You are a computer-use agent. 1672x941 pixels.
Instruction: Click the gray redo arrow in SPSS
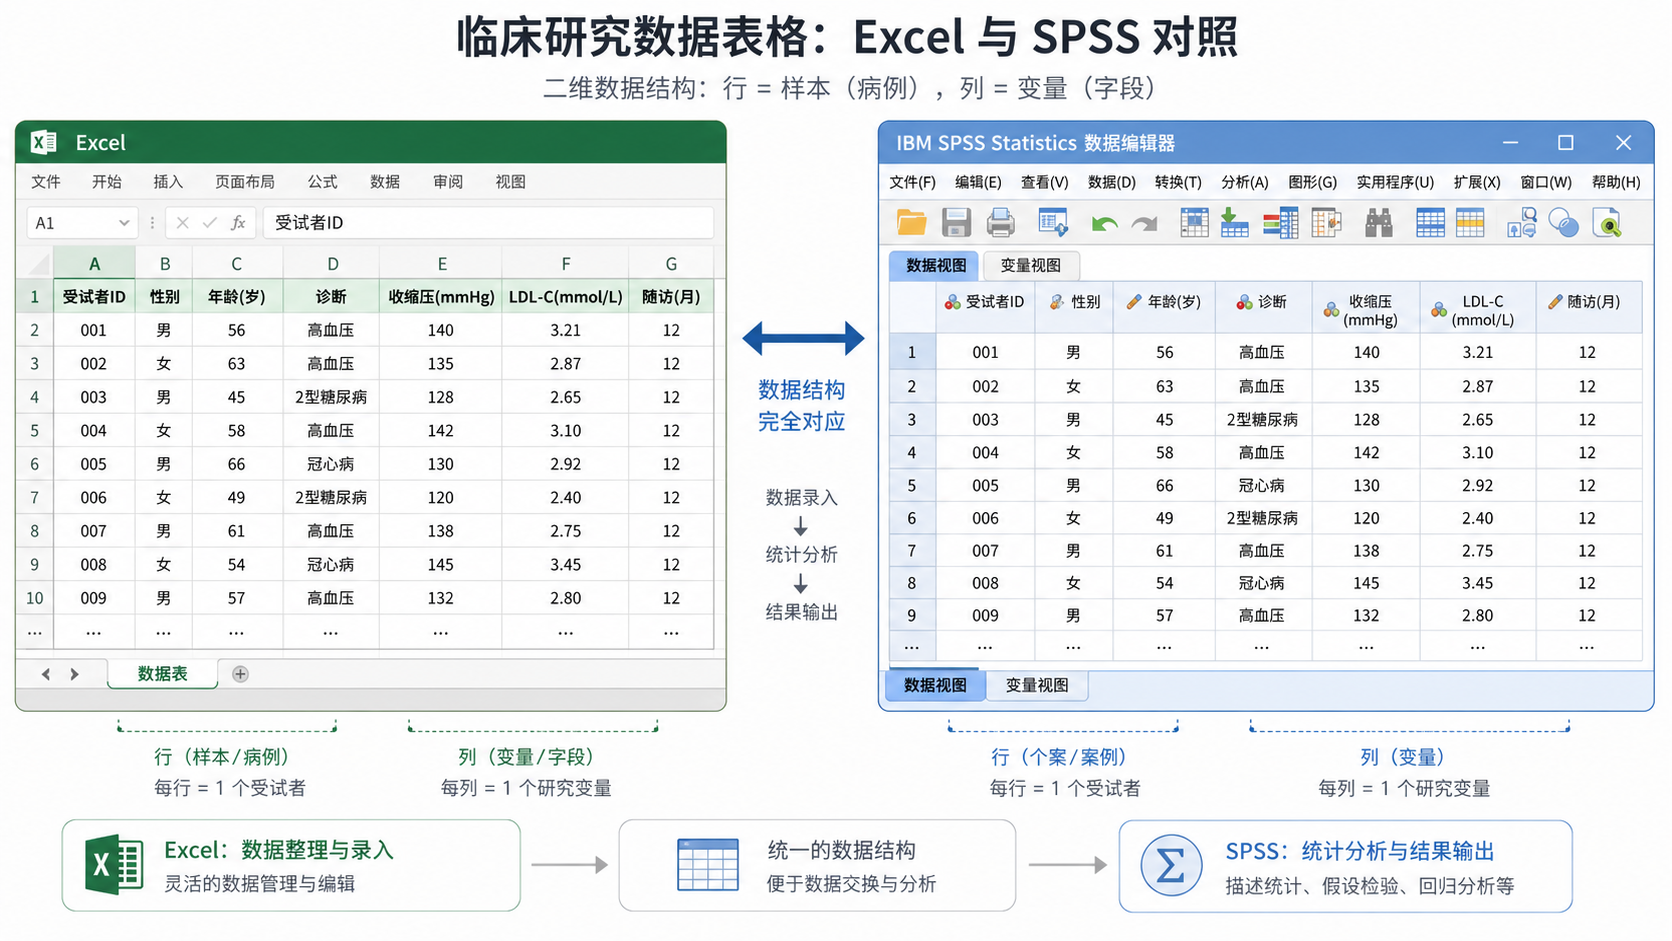pos(1144,224)
